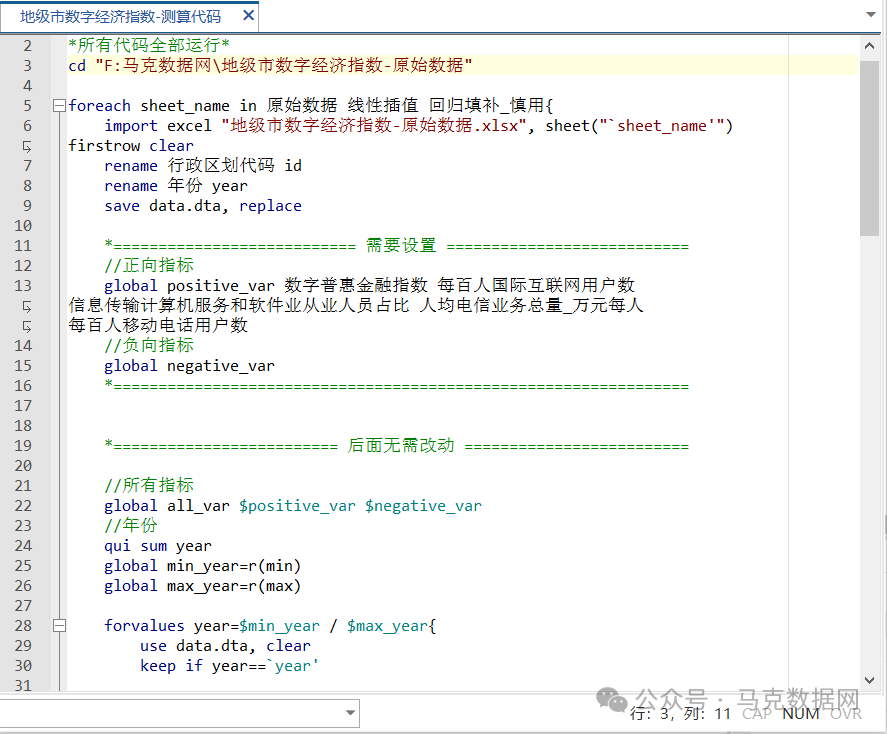The image size is (887, 734).
Task: Click $positive_var macro on line 22
Action: pos(298,506)
